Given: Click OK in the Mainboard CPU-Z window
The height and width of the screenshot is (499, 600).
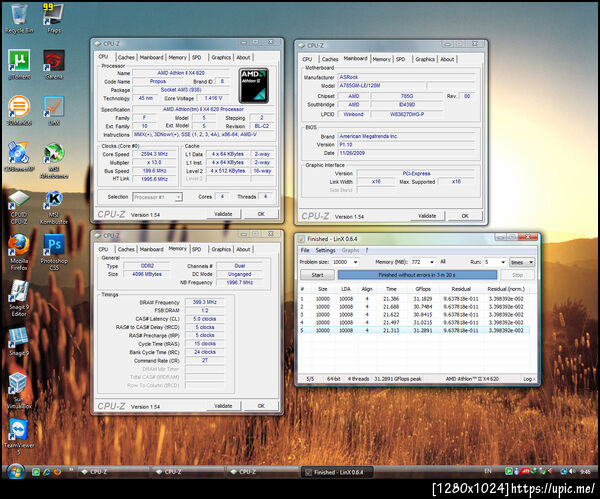Looking at the screenshot, I should (465, 216).
